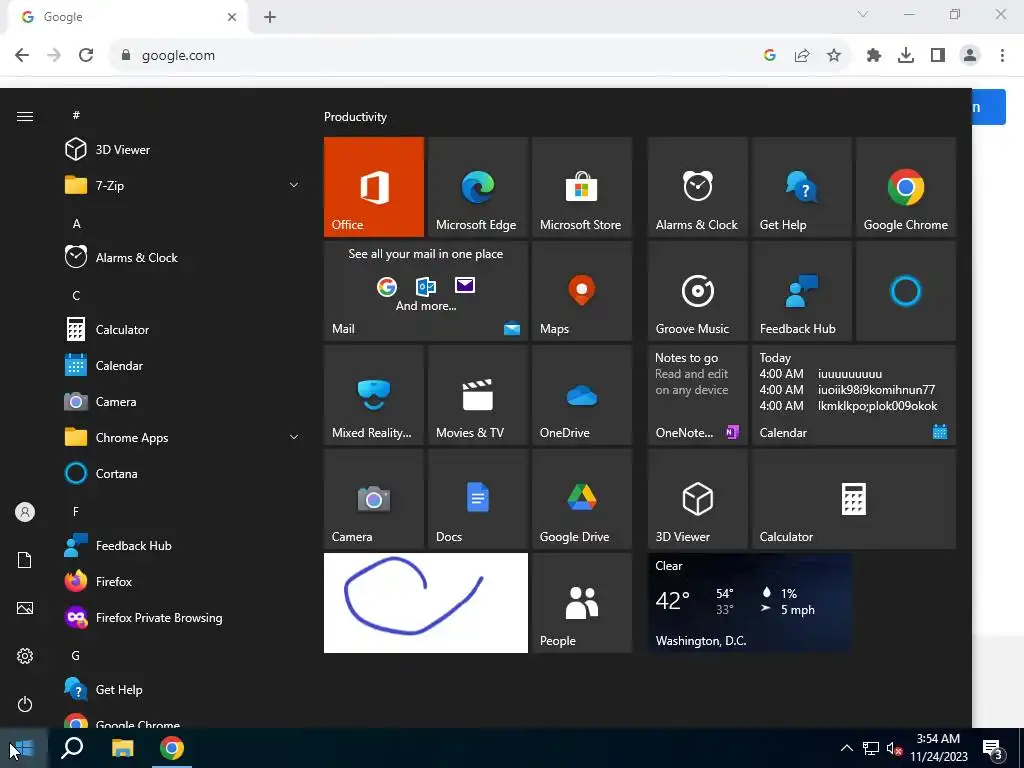This screenshot has width=1024, height=768.
Task: Launch Firefox Private Browsing from app list
Action: 182,617
